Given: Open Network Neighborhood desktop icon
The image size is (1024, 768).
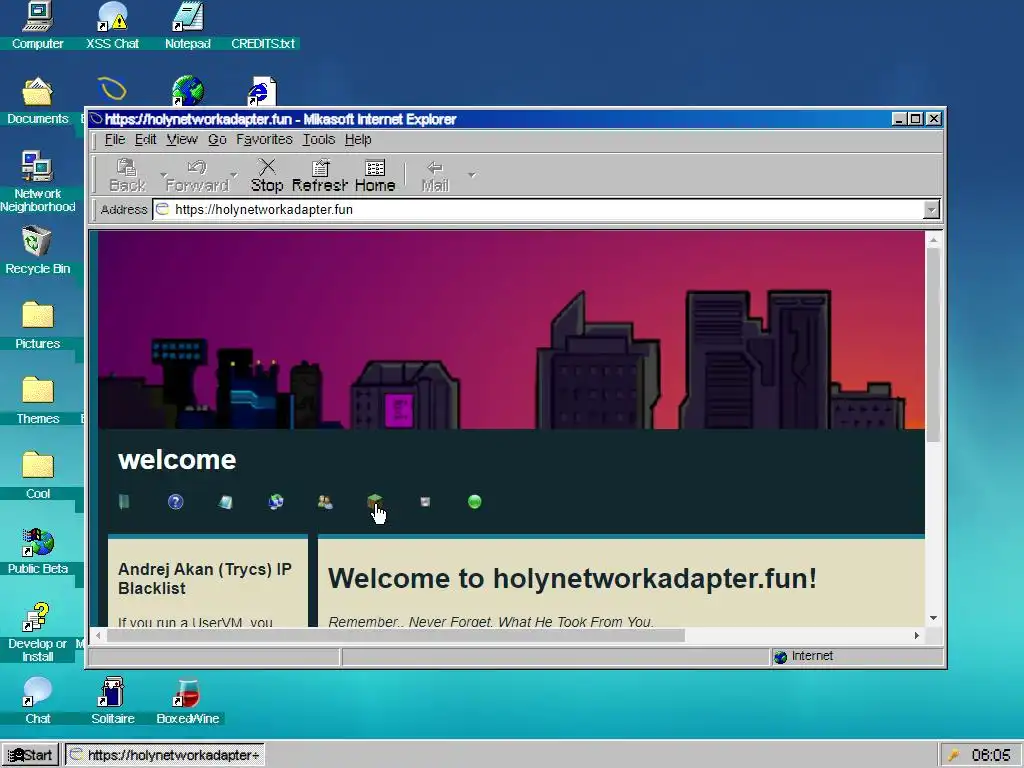Looking at the screenshot, I should (37, 182).
